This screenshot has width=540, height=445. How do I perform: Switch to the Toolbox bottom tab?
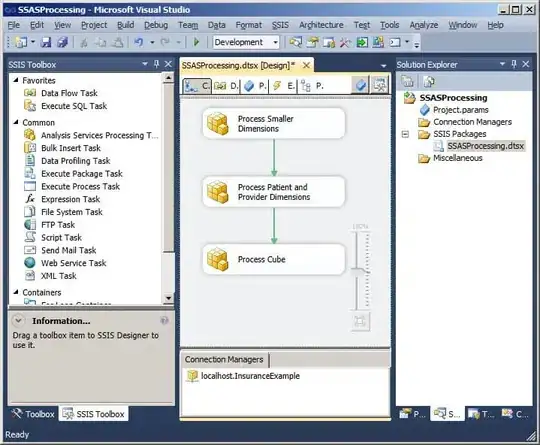coord(33,414)
